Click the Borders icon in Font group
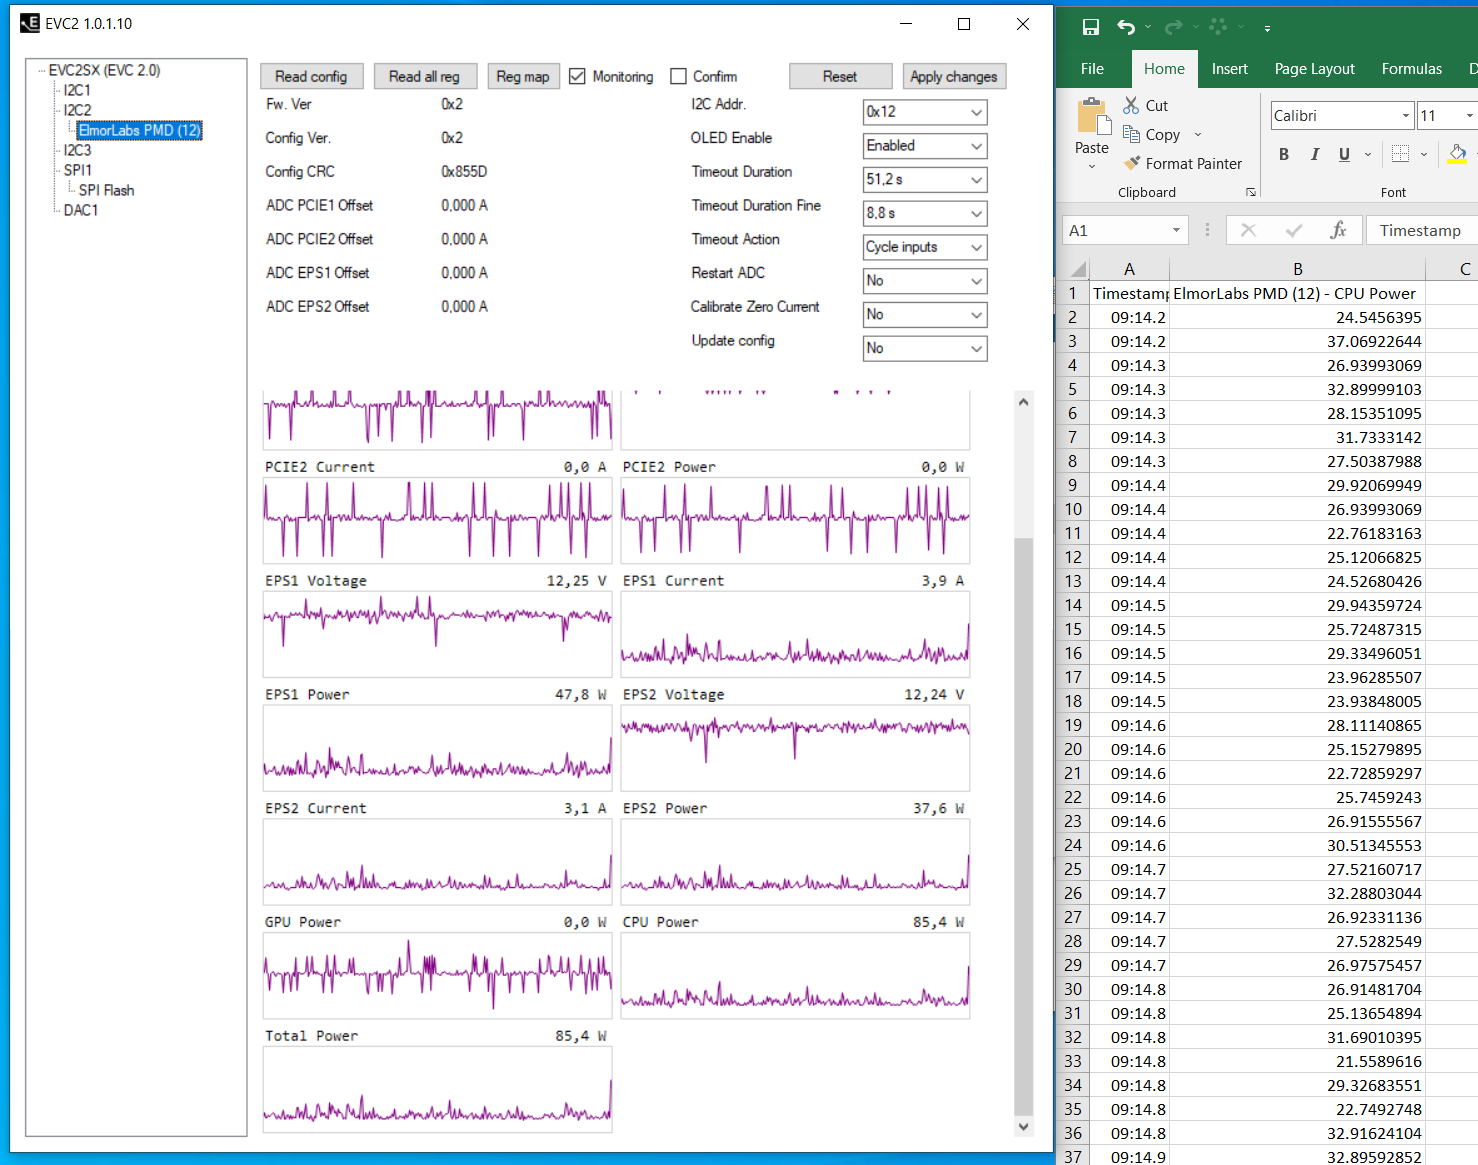1478x1165 pixels. coord(1400,154)
